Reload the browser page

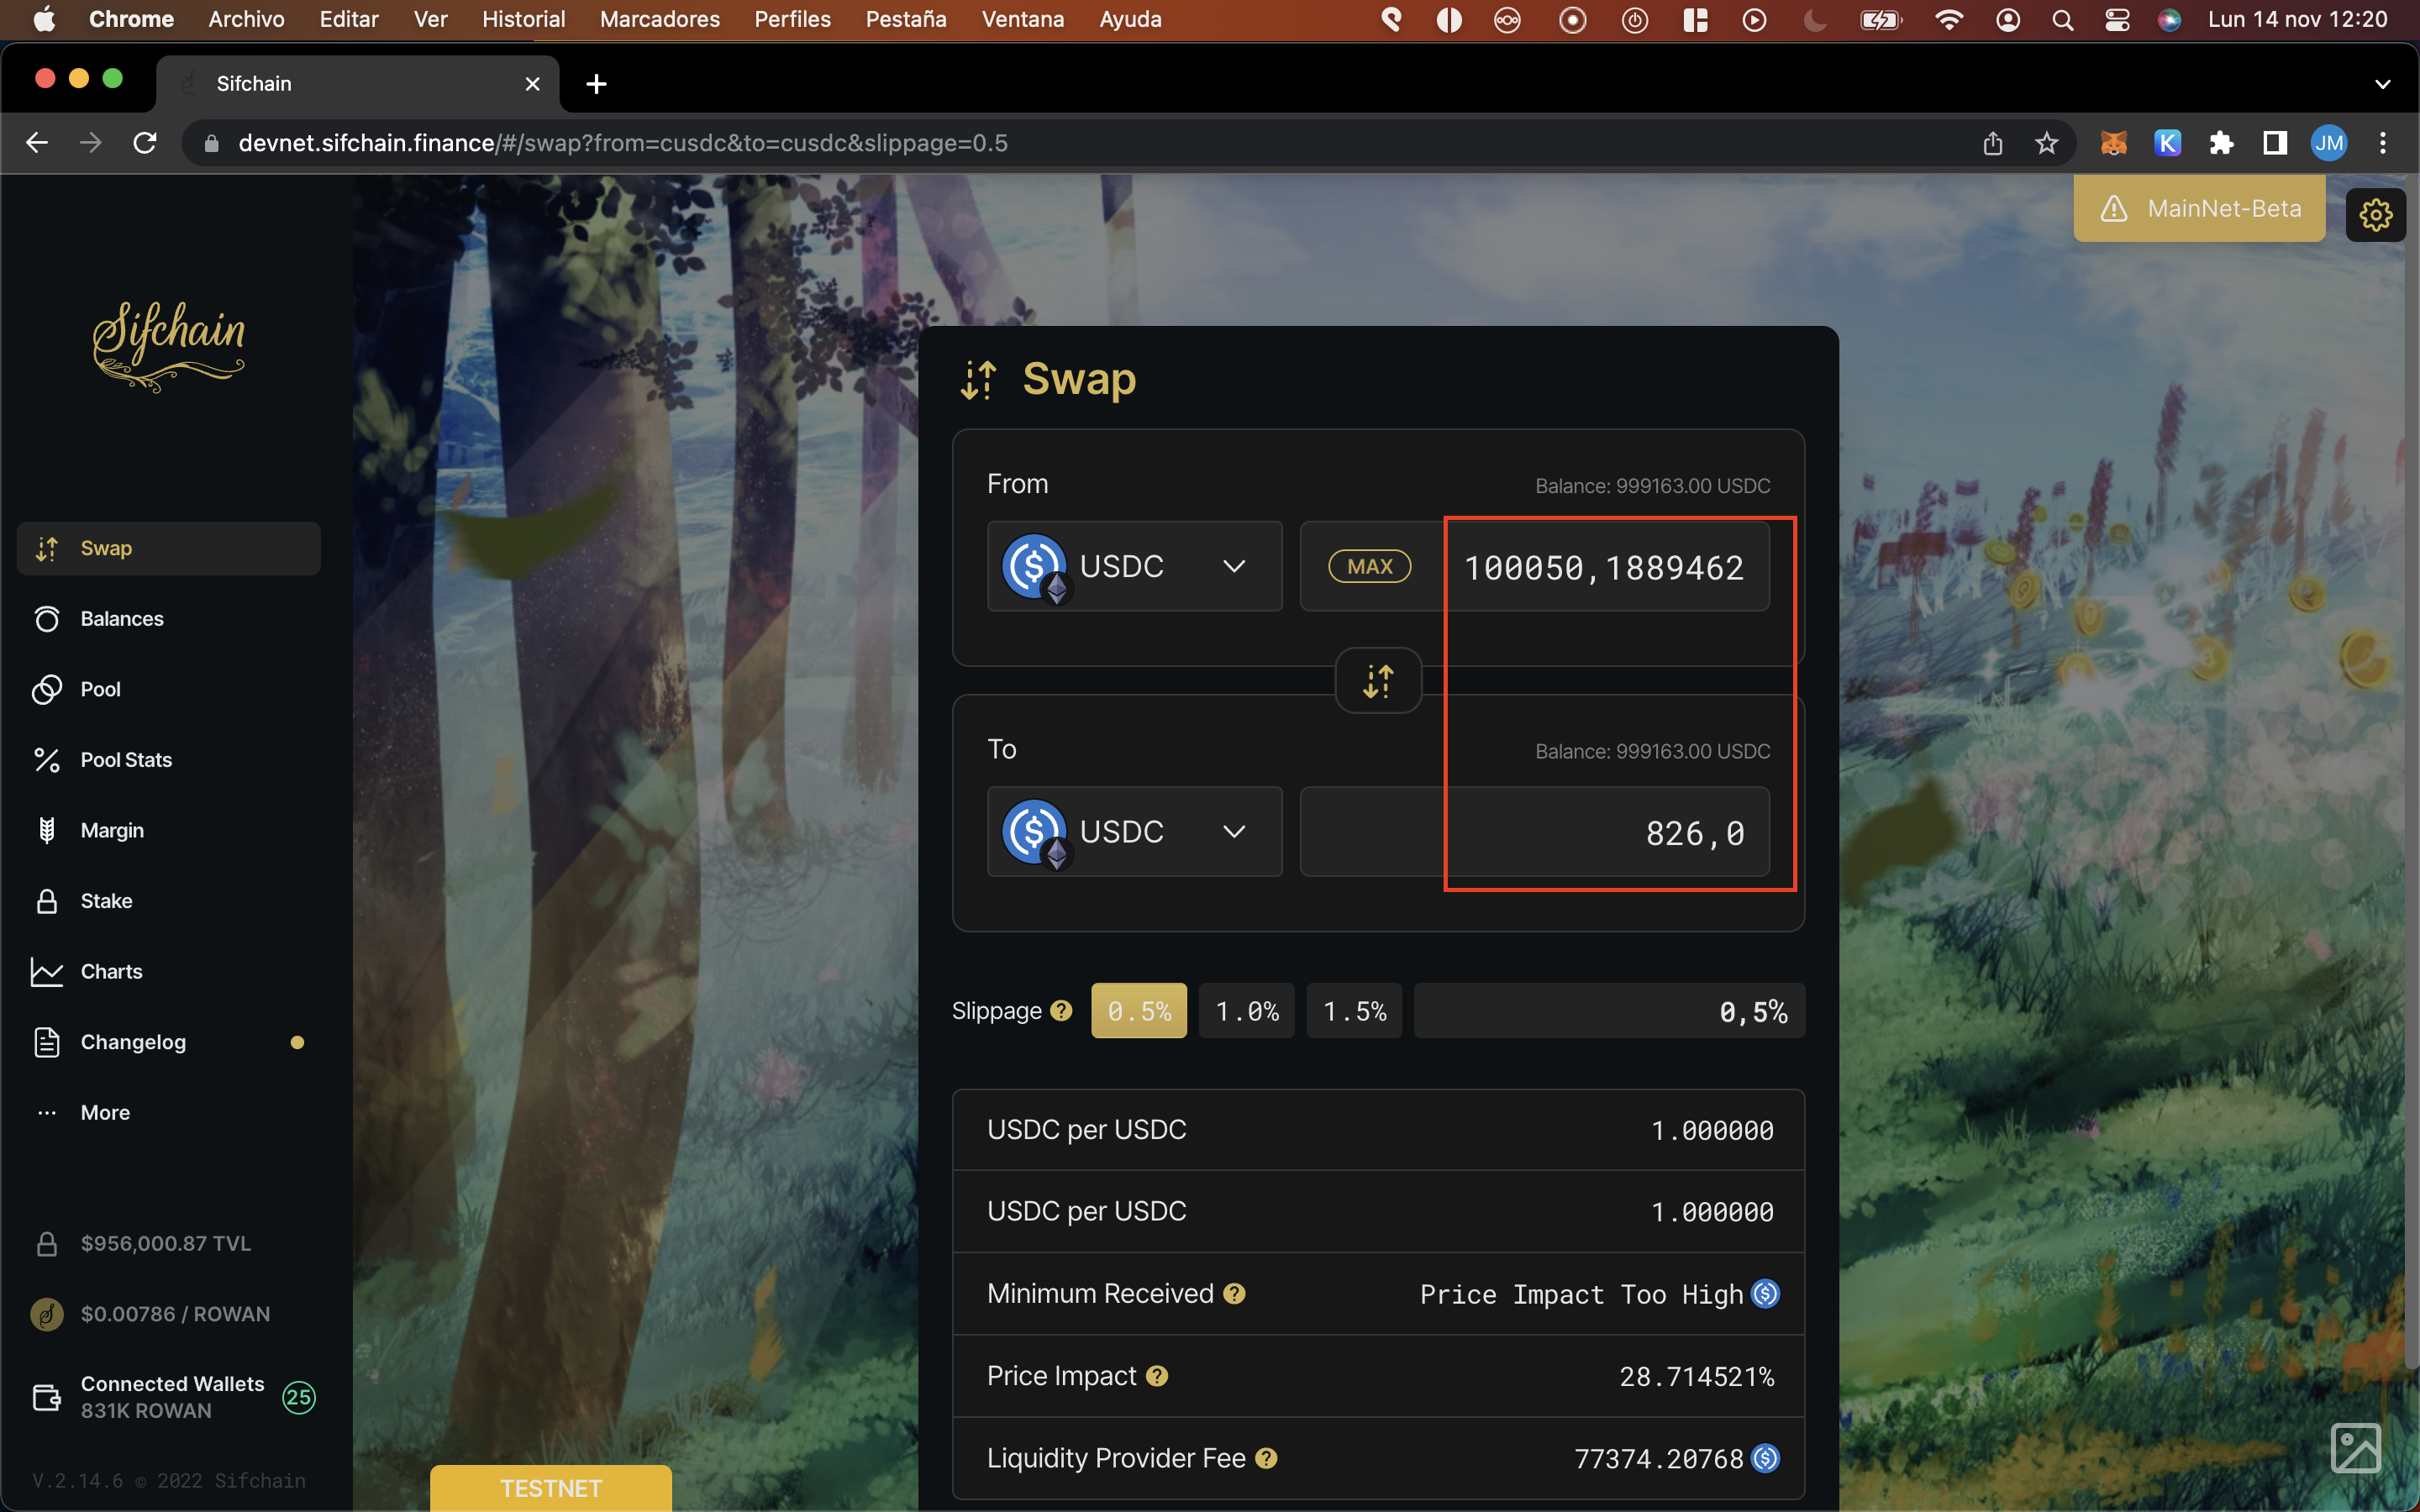145,143
